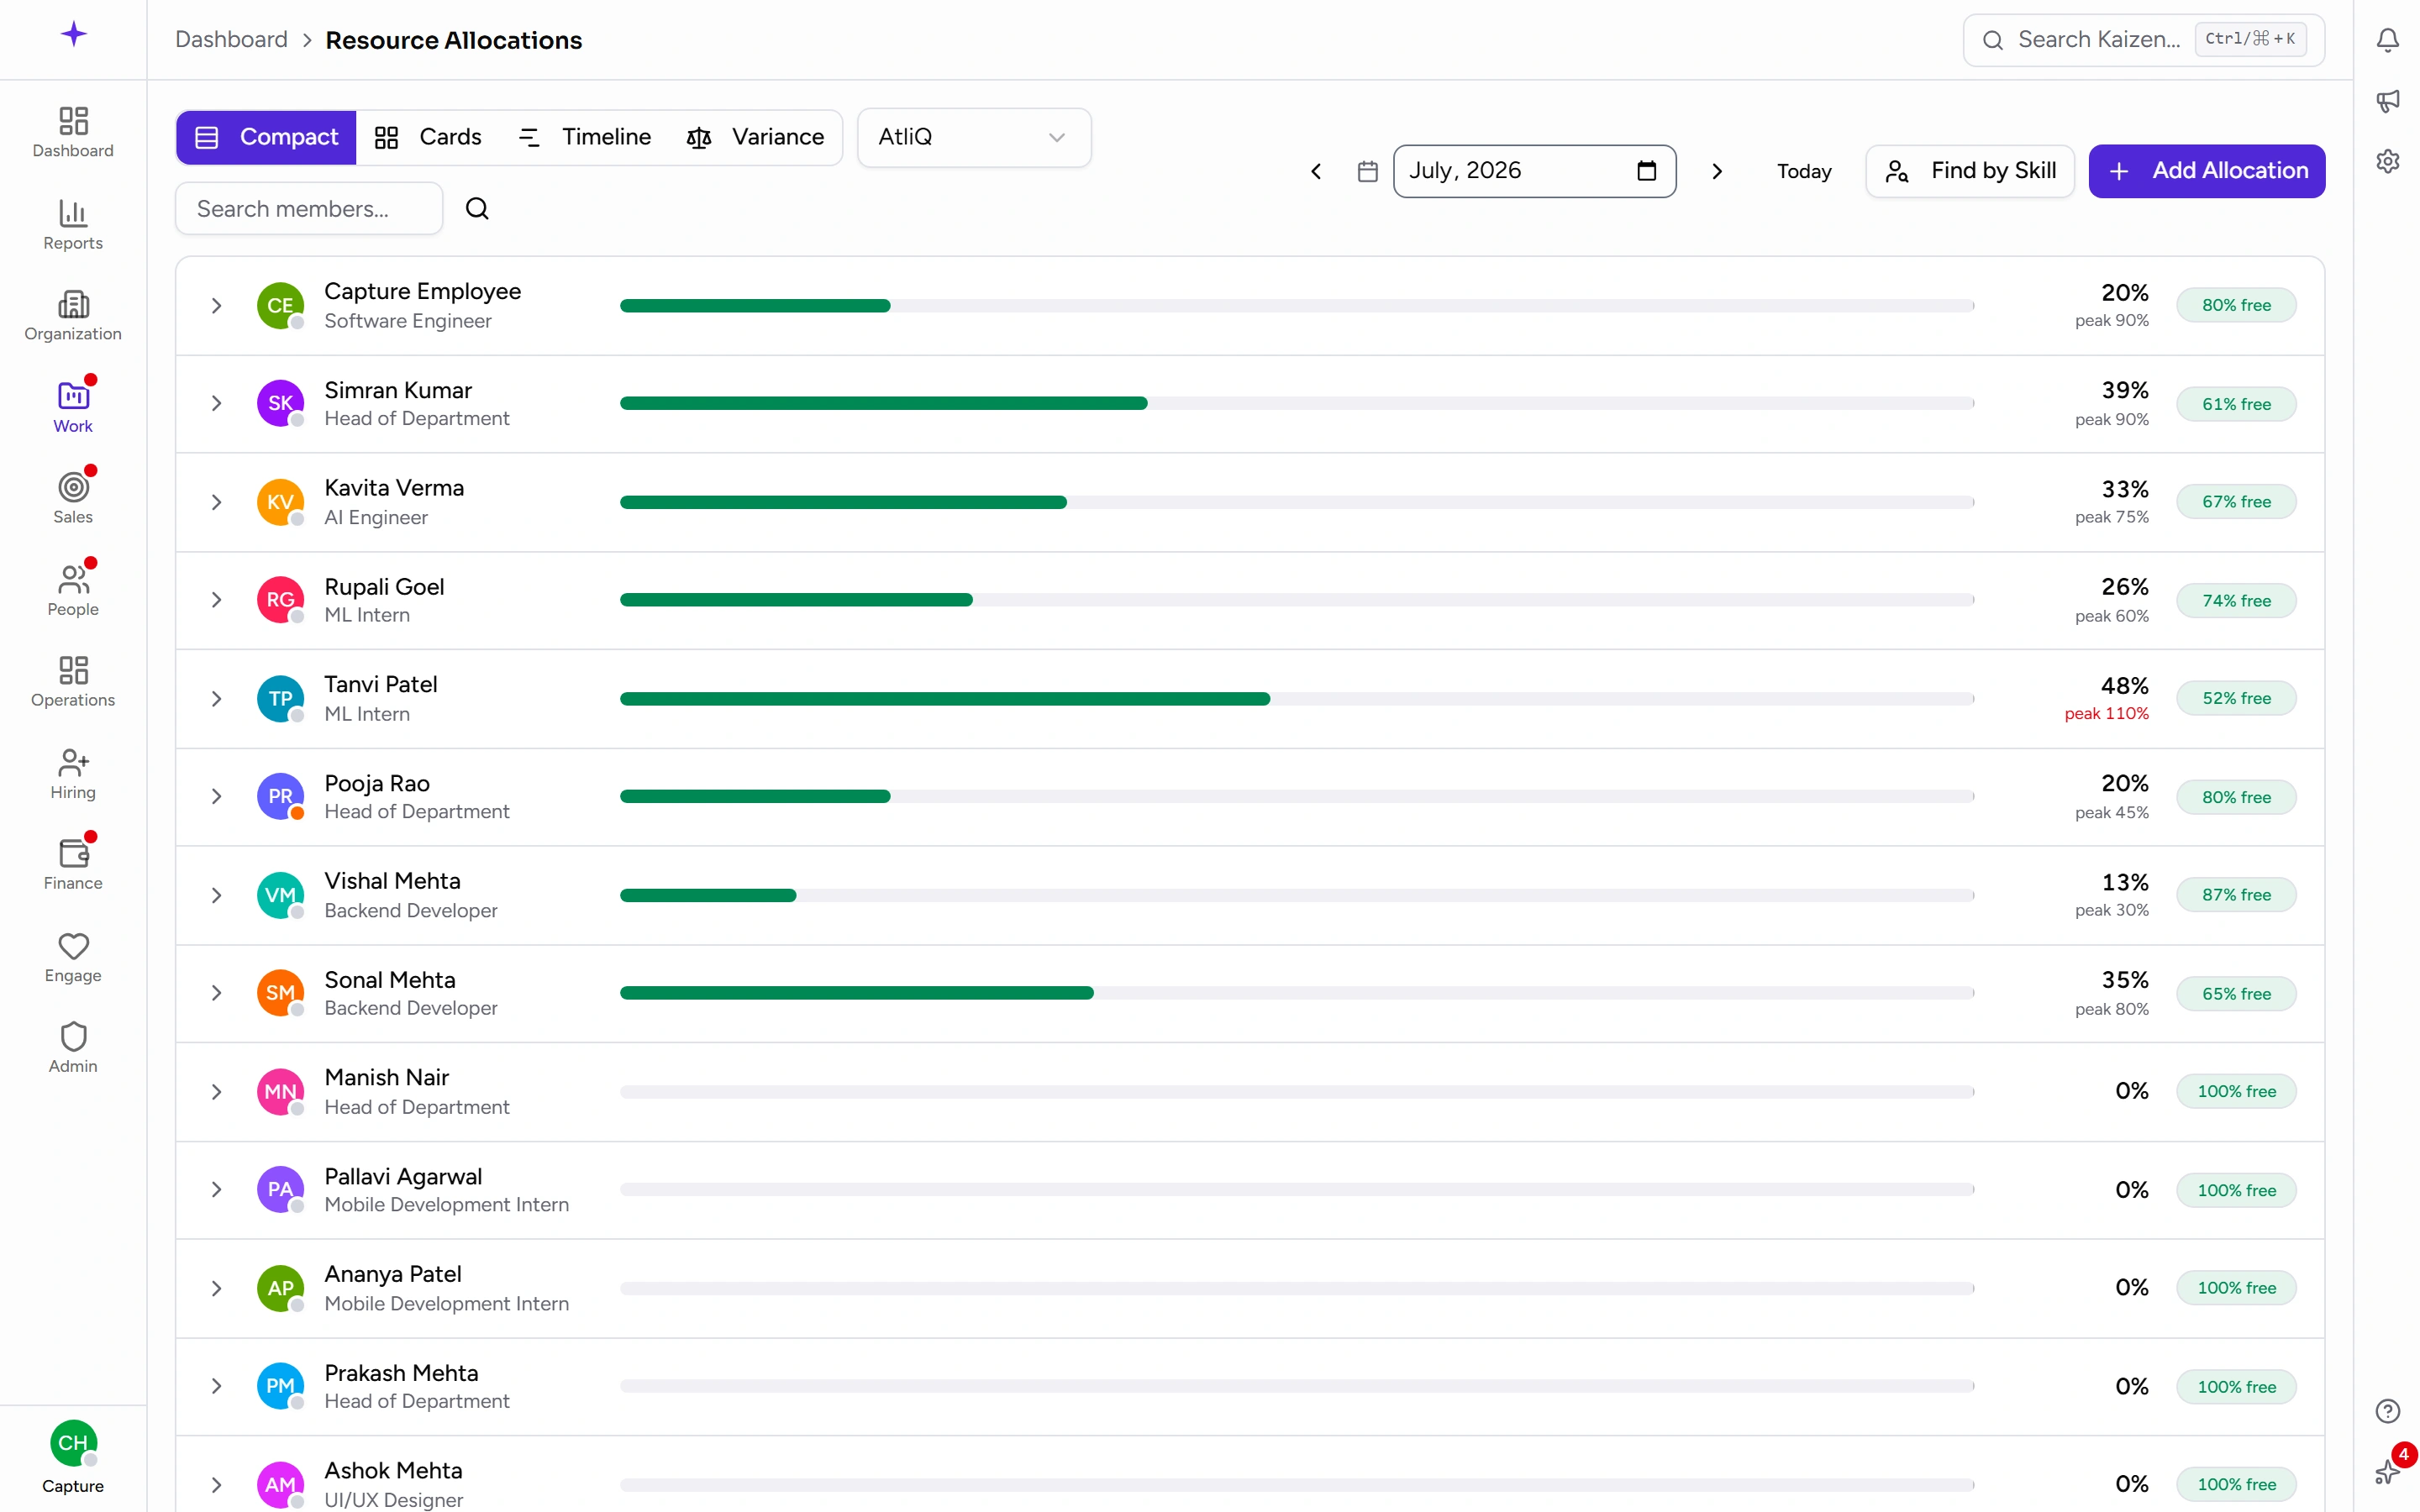Open Operations in sidebar
The image size is (2420, 1512).
(73, 682)
